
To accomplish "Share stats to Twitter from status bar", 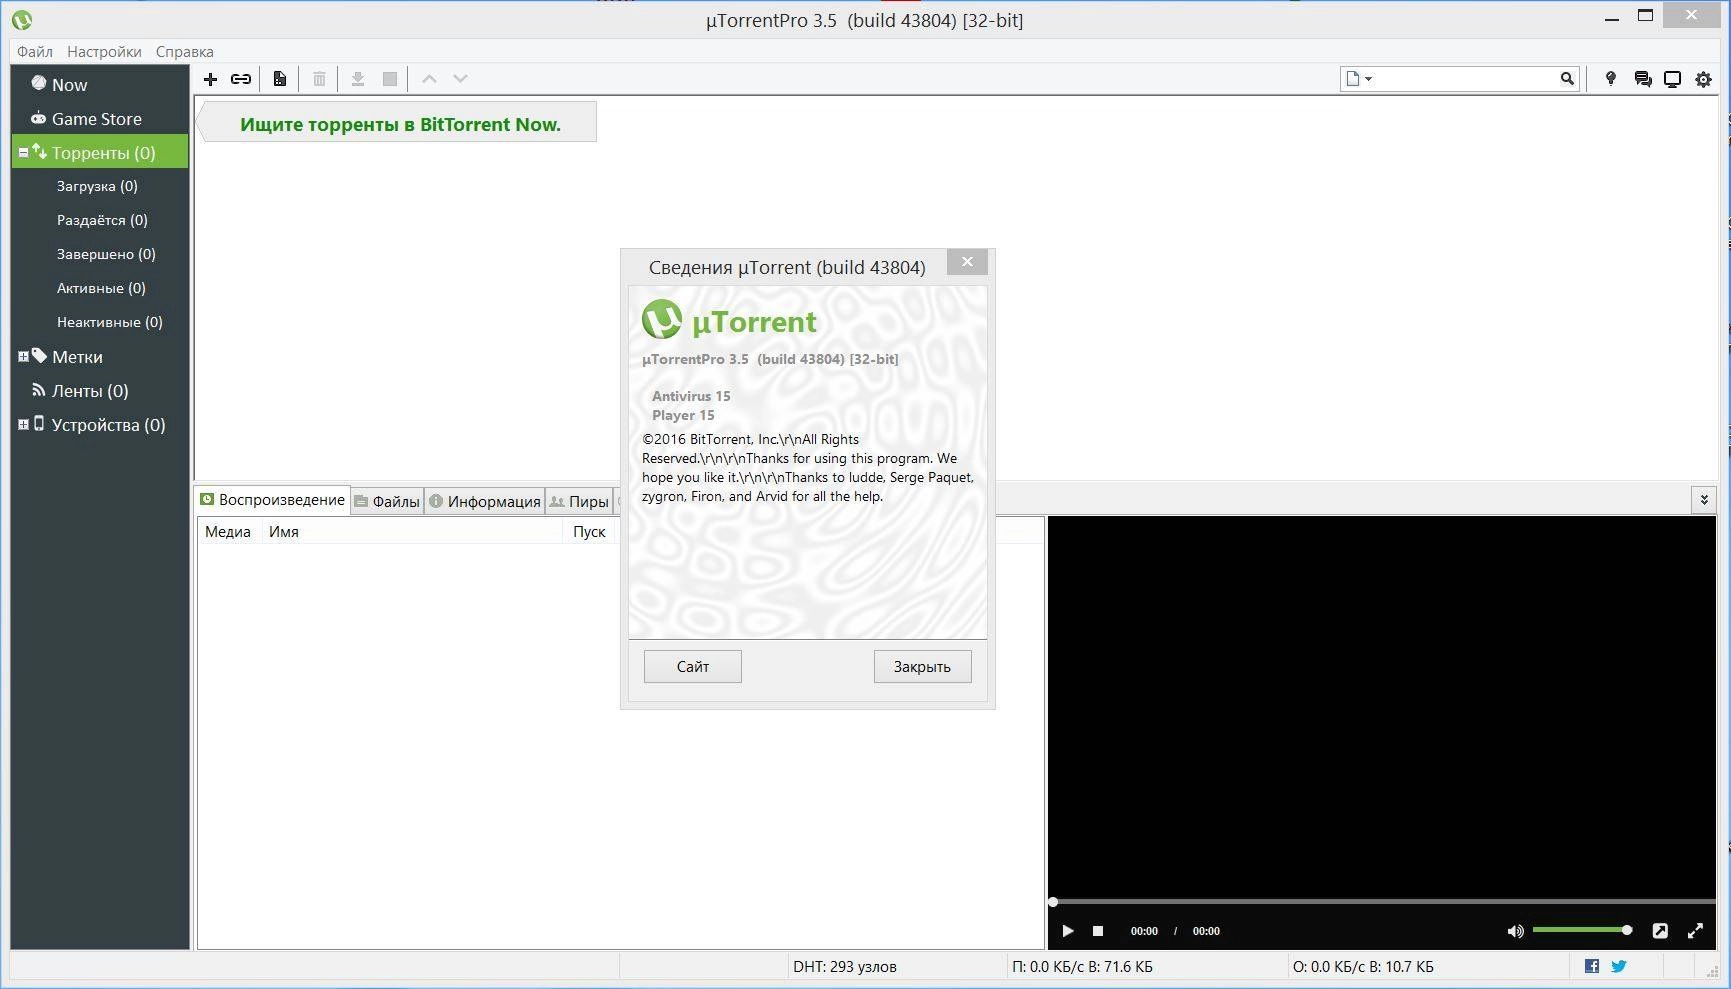I will pos(1617,966).
